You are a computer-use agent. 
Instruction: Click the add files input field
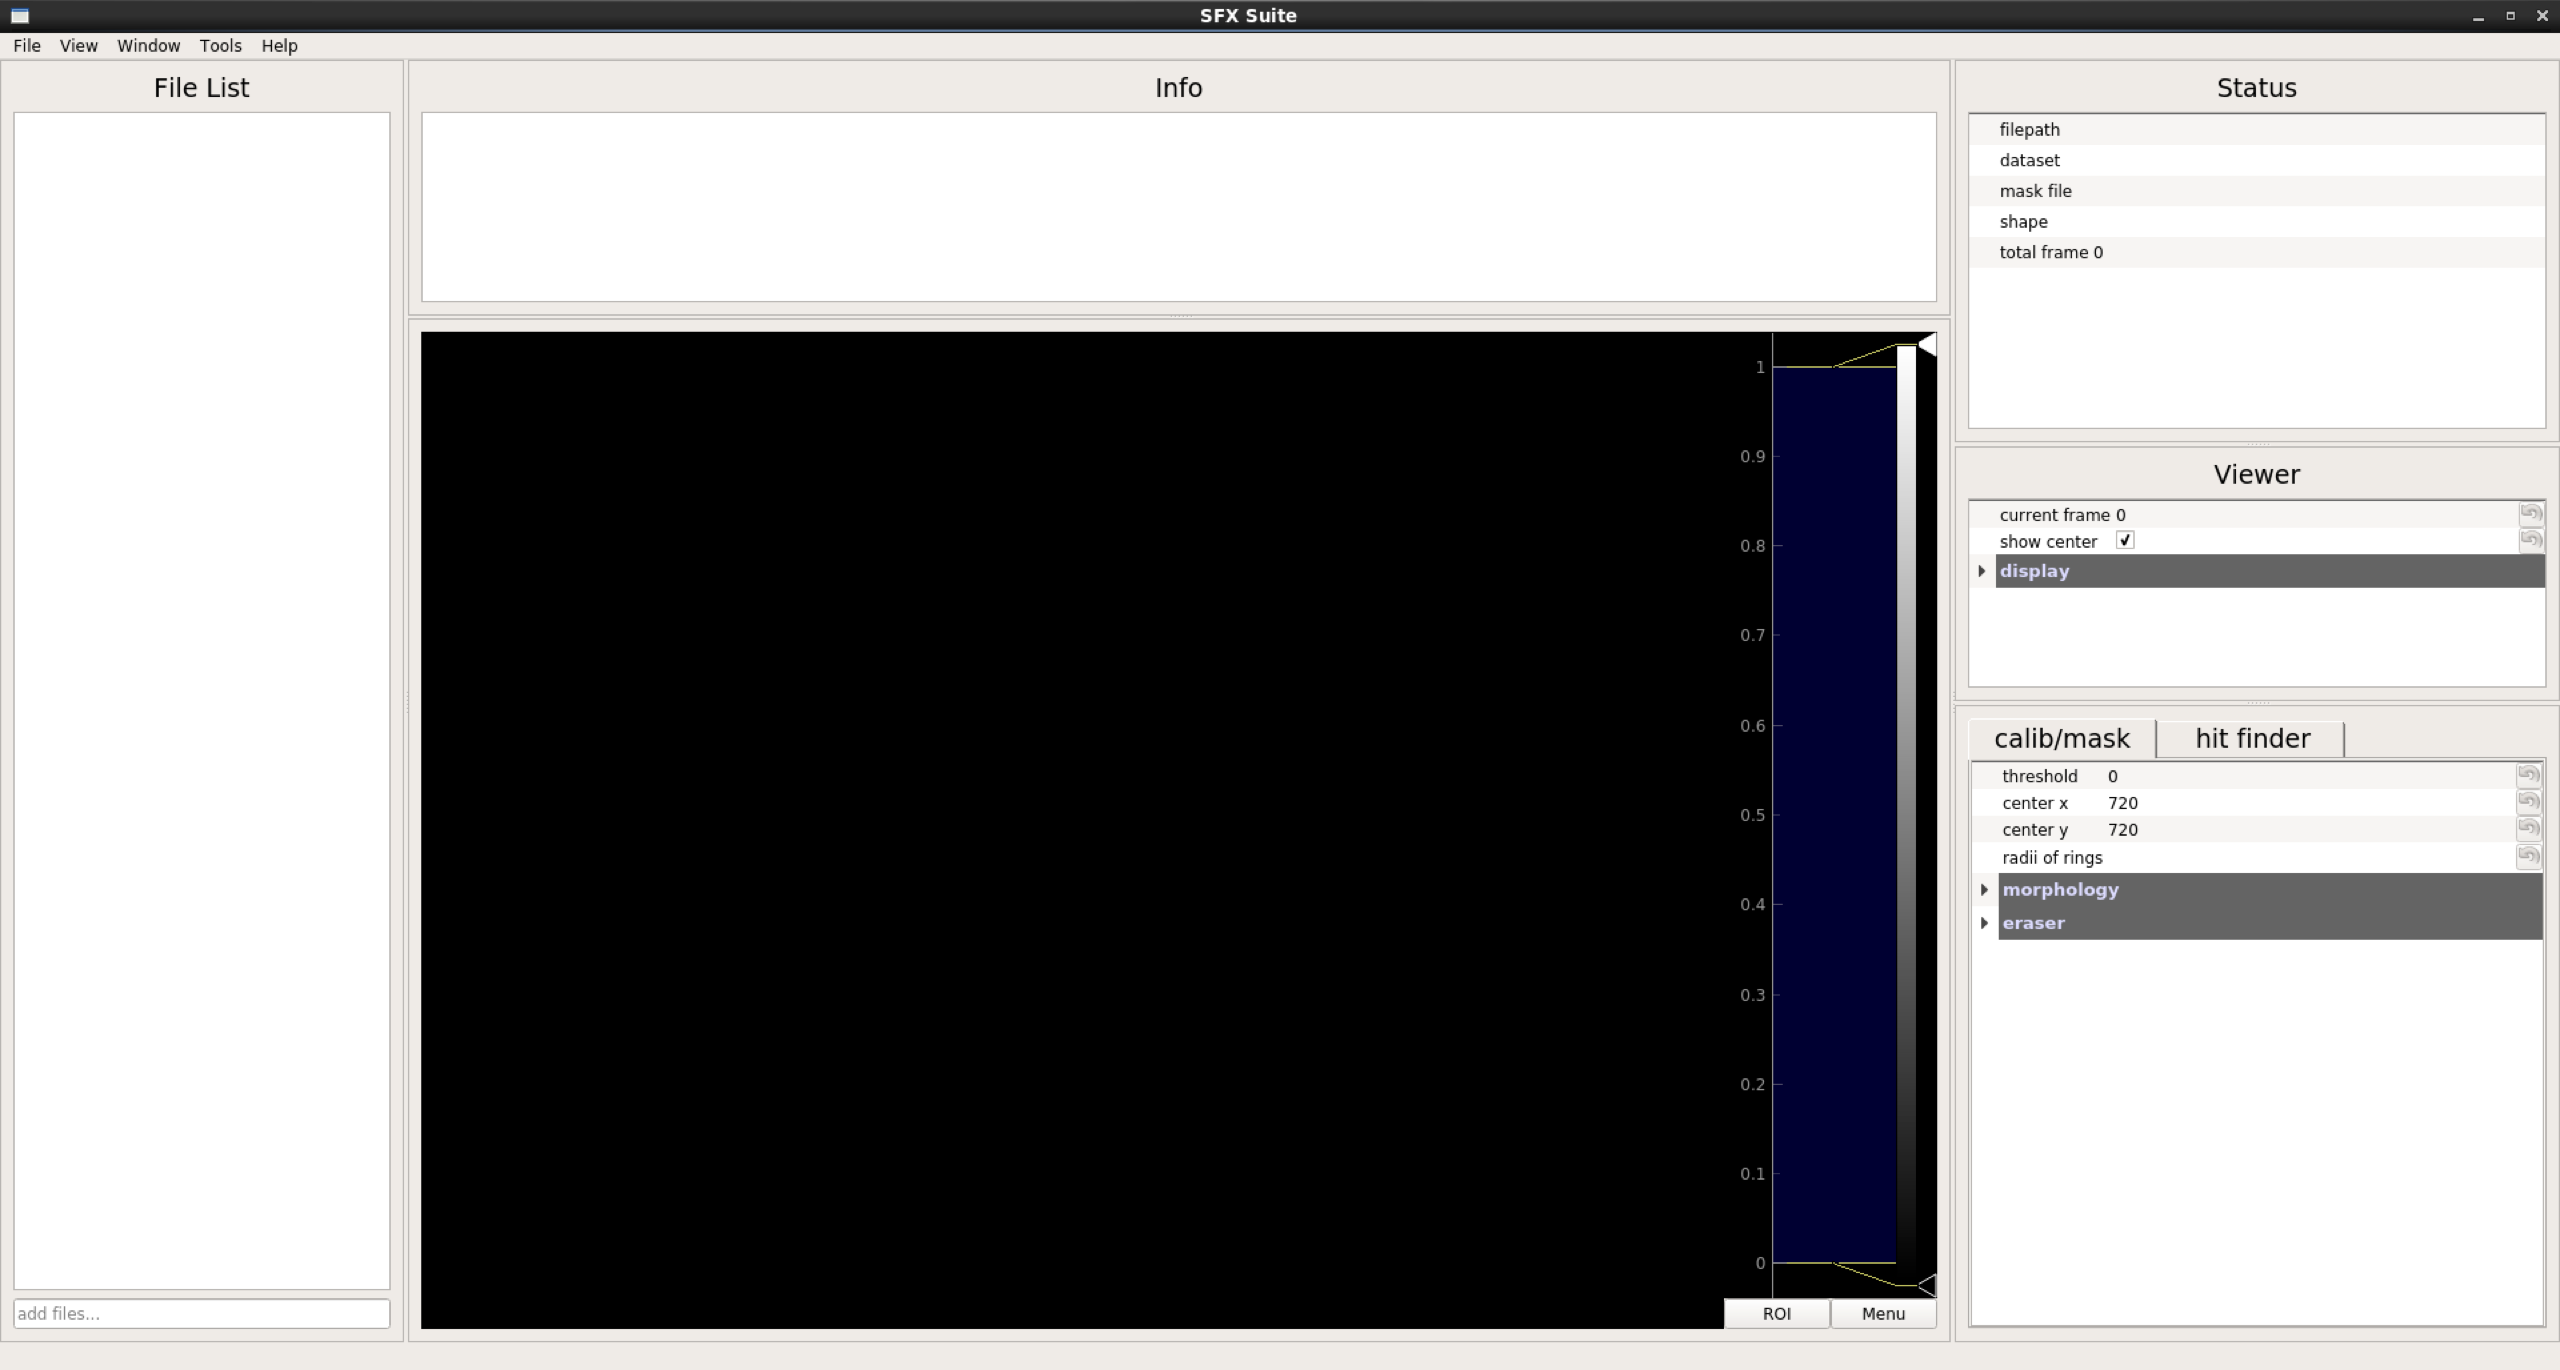200,1312
